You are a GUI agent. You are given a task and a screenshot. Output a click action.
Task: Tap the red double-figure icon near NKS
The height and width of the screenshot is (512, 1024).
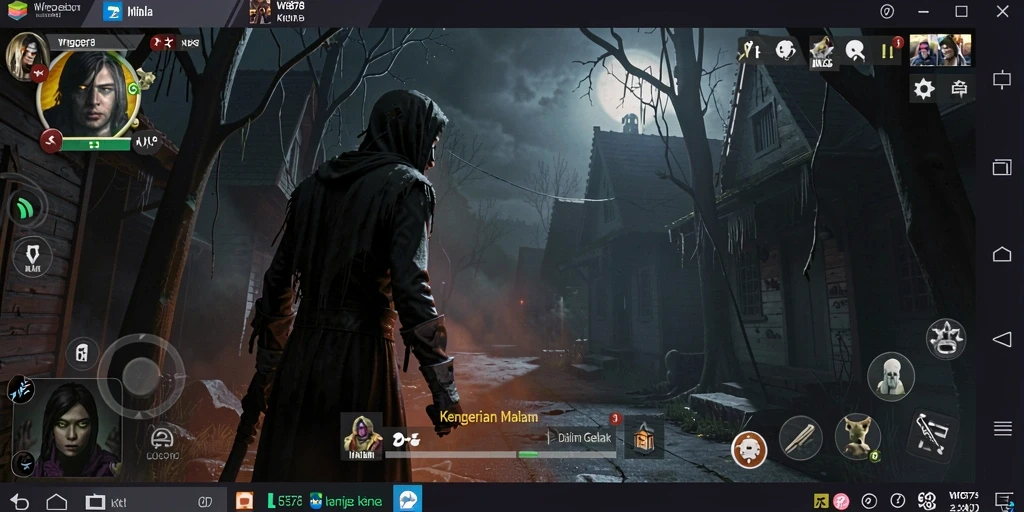coord(163,43)
